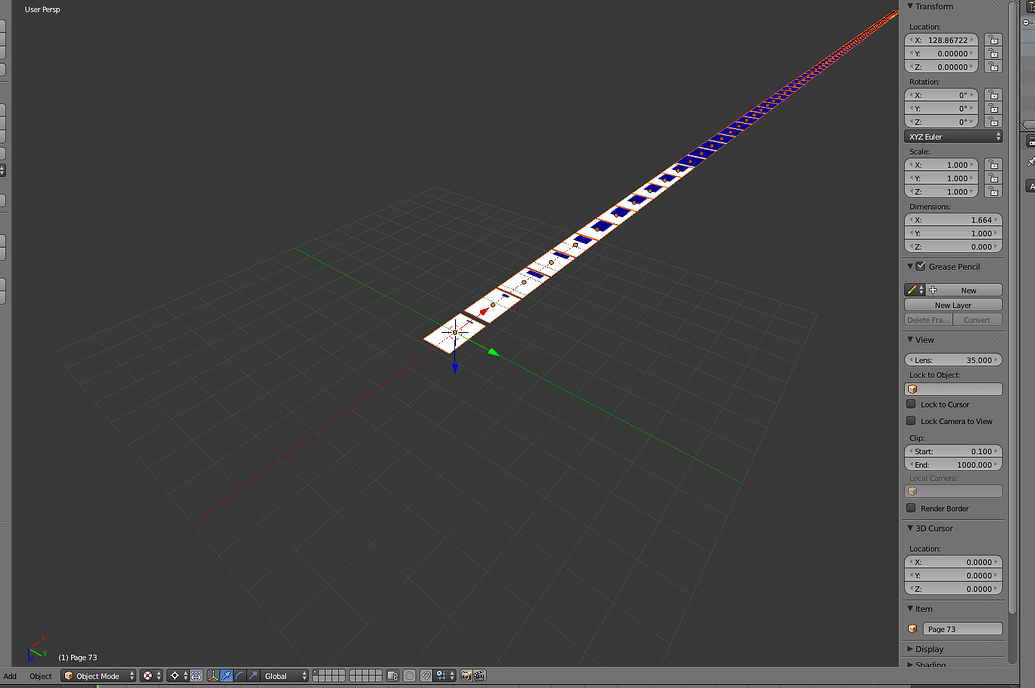Select first layer in right layer grid

[352, 672]
